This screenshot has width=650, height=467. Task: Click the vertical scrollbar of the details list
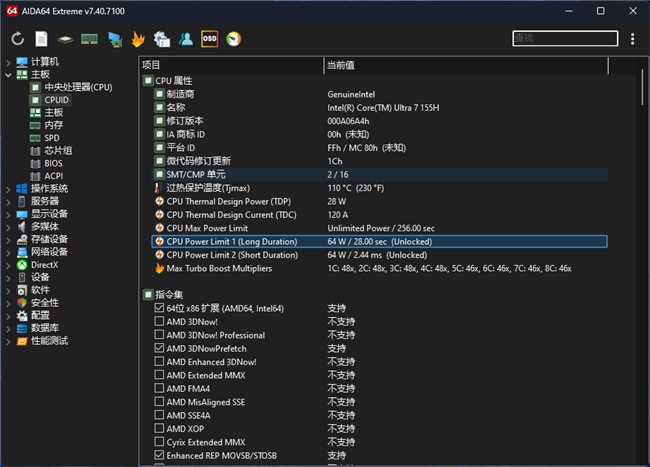pos(642,265)
